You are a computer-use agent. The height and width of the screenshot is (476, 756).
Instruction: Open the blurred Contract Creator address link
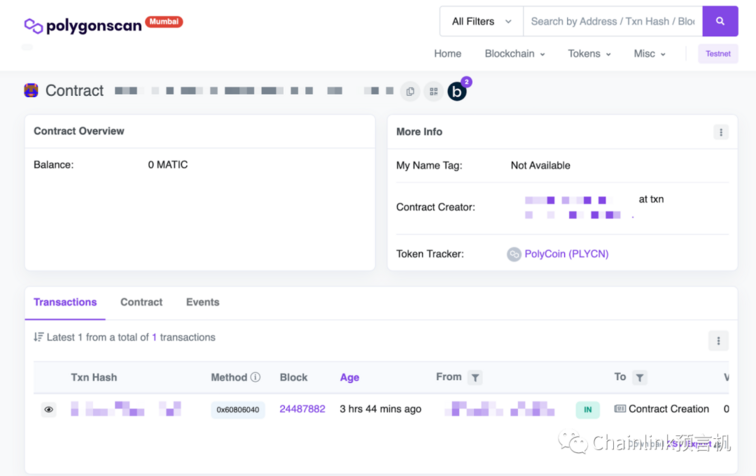[569, 200]
